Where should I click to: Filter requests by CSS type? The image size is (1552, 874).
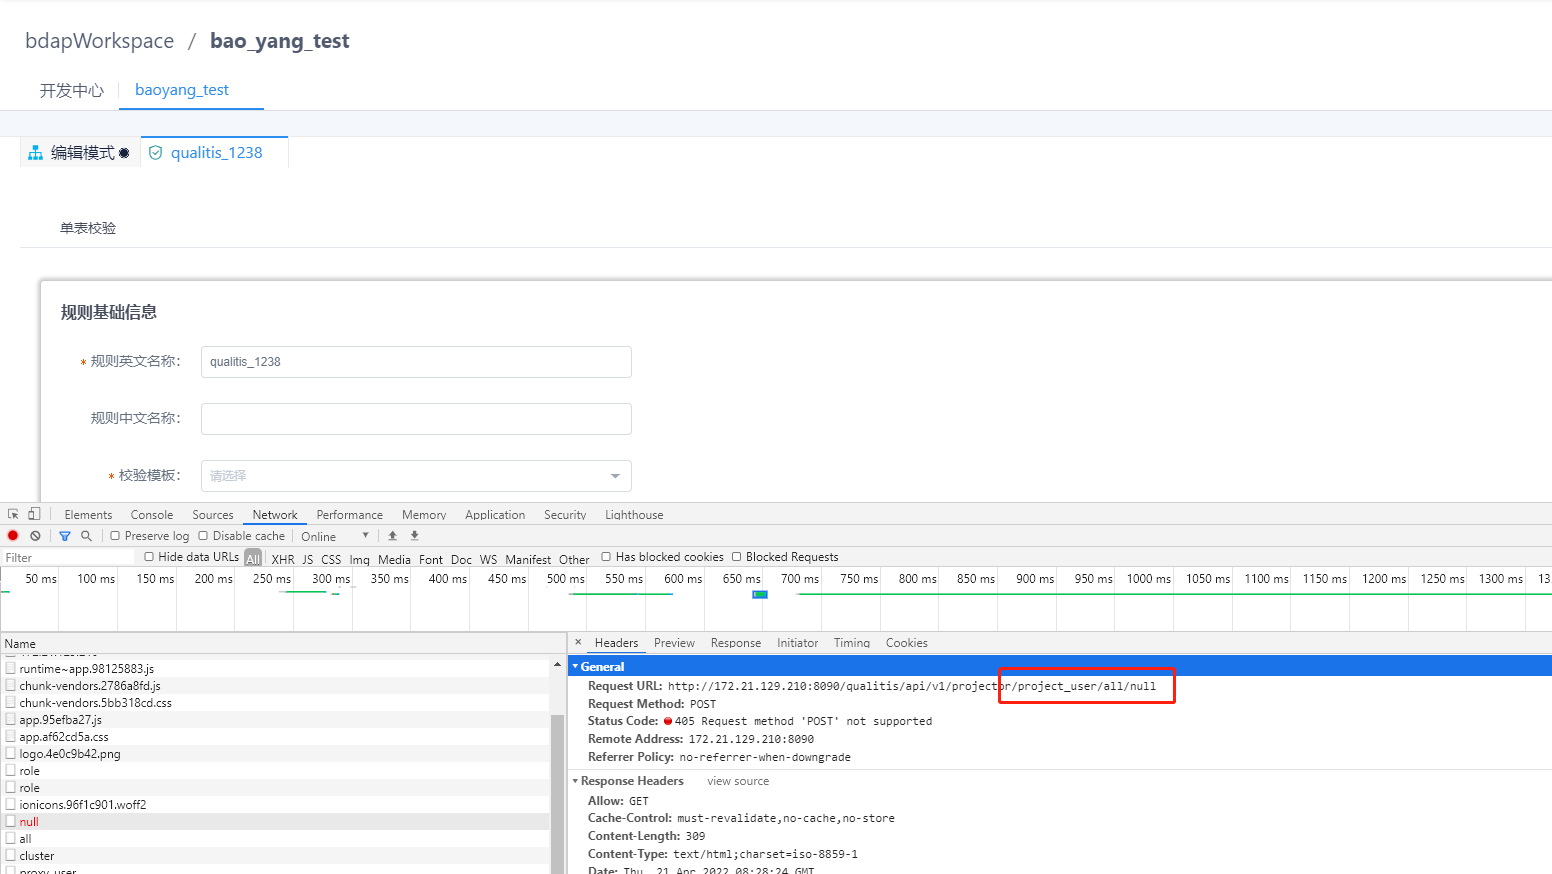coord(331,559)
